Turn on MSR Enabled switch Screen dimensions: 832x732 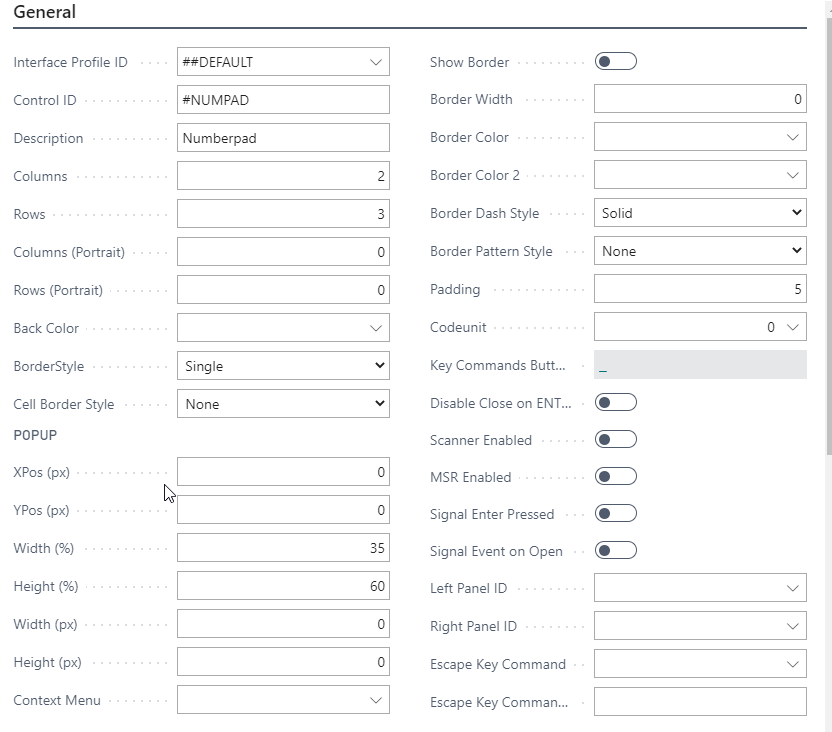(615, 477)
